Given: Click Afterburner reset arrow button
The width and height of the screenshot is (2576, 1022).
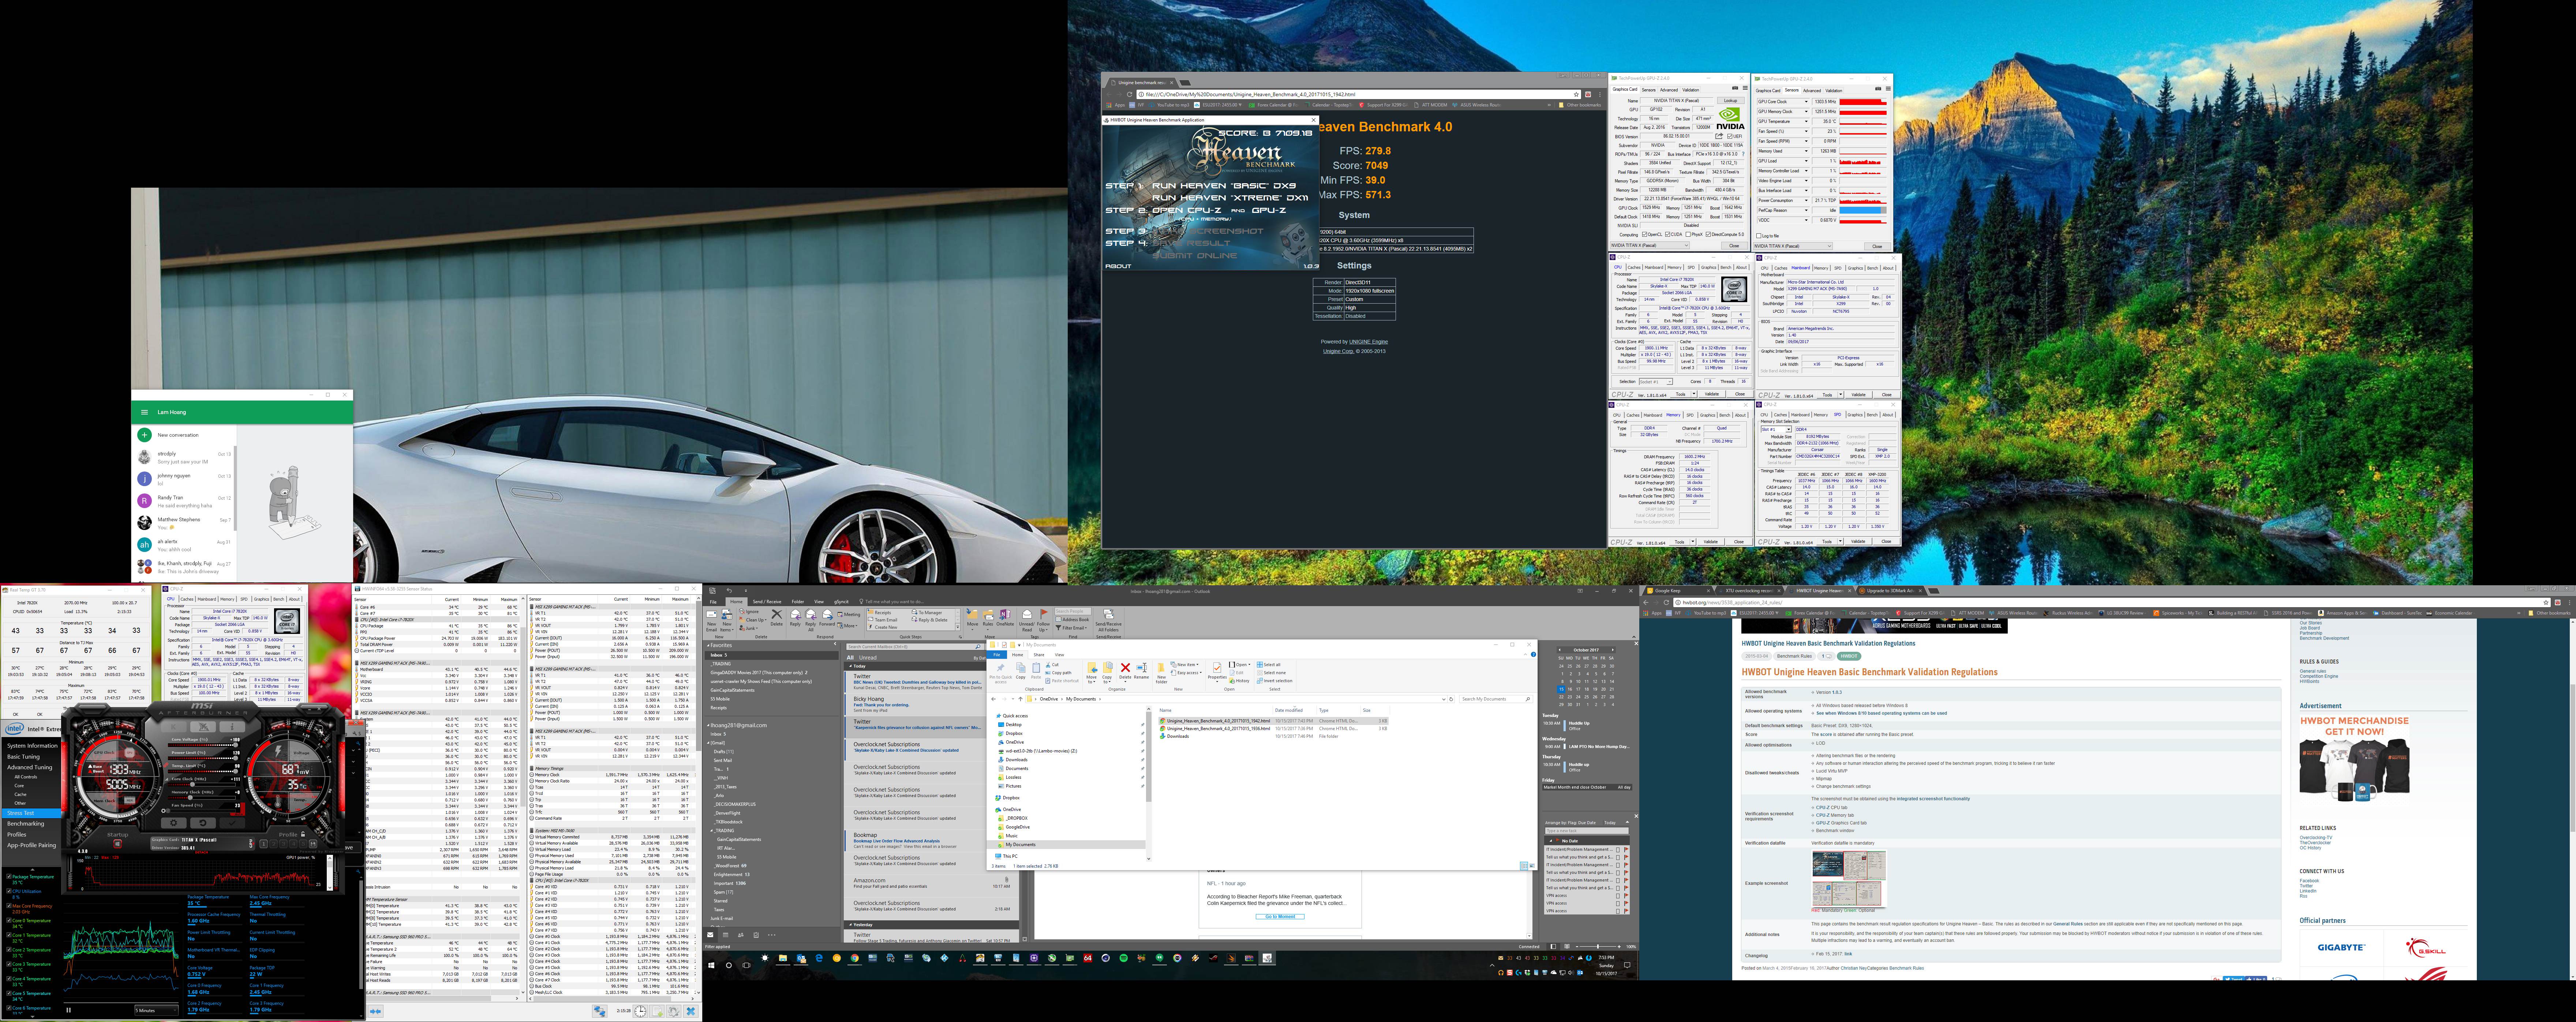Looking at the screenshot, I should 203,823.
